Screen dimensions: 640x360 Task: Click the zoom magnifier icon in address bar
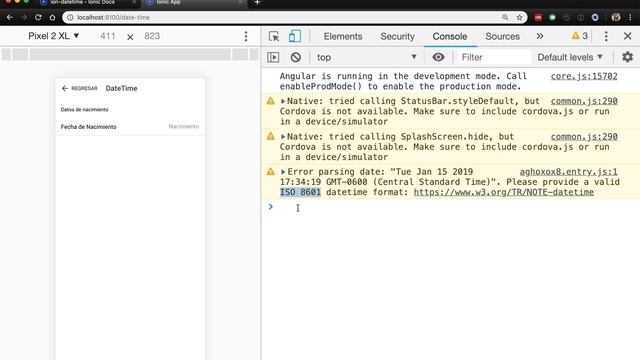pos(505,17)
